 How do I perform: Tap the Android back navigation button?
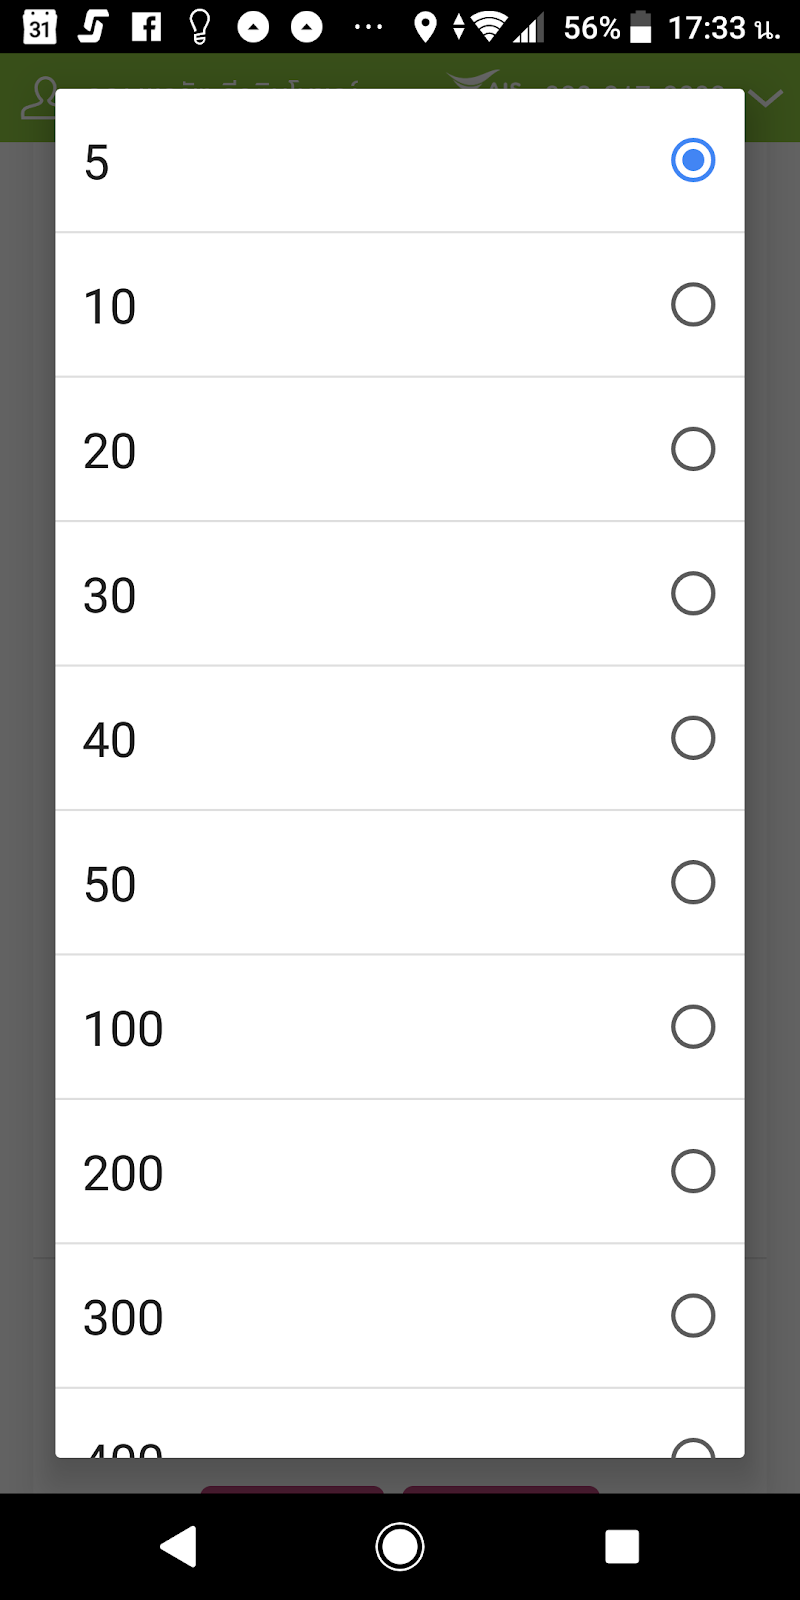point(179,1546)
